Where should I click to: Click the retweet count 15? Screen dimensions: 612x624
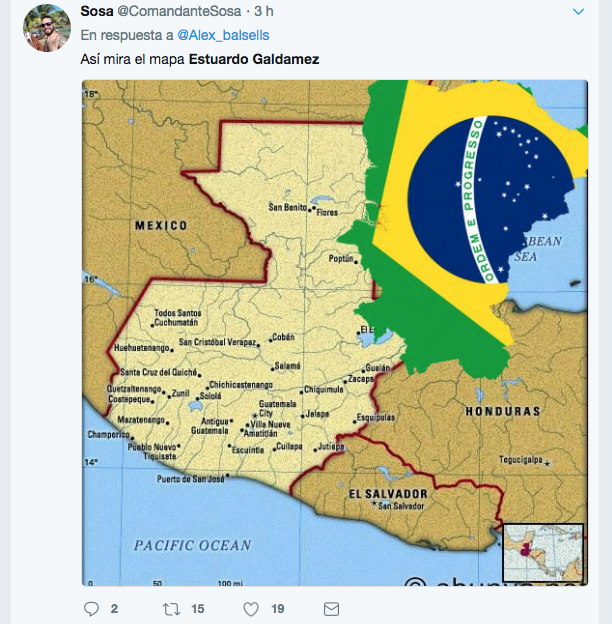tap(198, 608)
